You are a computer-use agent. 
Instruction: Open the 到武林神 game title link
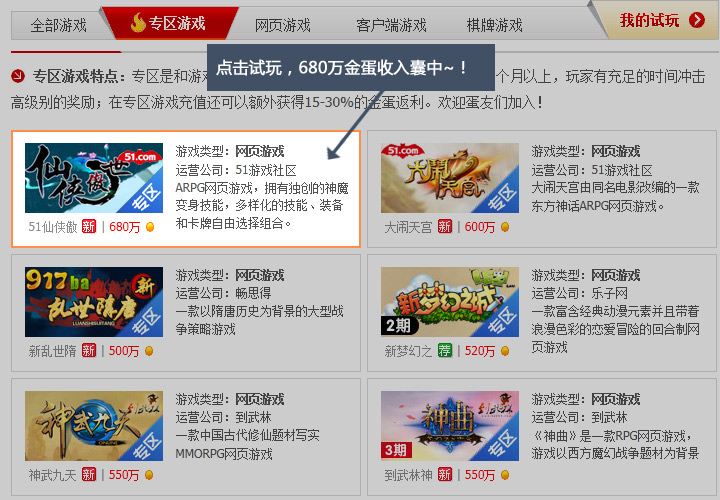pyautogui.click(x=408, y=475)
